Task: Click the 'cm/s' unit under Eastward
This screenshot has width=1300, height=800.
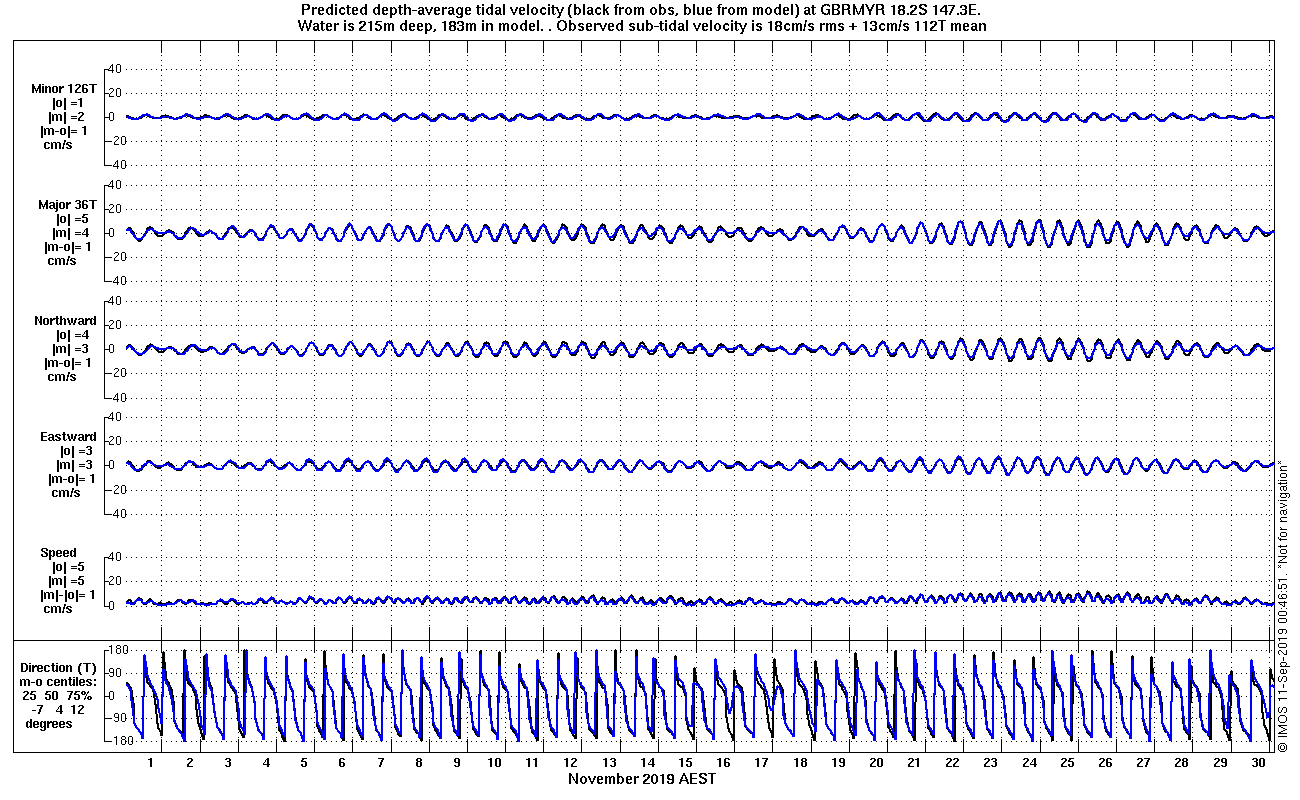Action: (66, 493)
